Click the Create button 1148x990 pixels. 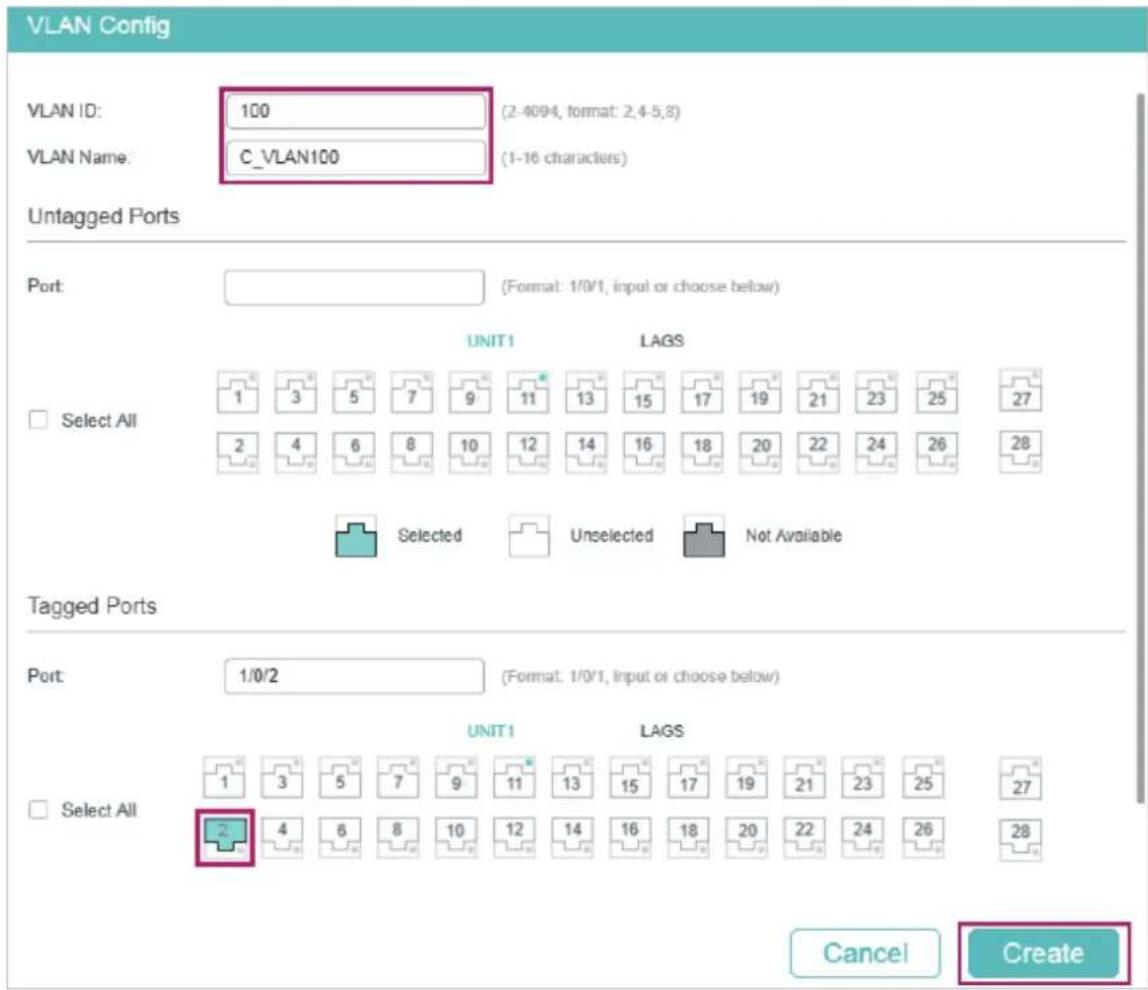point(1043,953)
